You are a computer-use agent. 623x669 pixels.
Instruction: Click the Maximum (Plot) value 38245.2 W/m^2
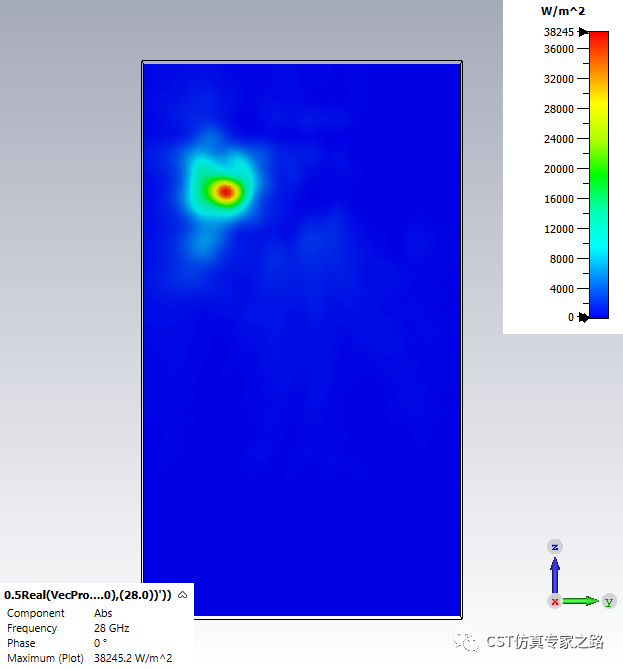click(x=133, y=658)
